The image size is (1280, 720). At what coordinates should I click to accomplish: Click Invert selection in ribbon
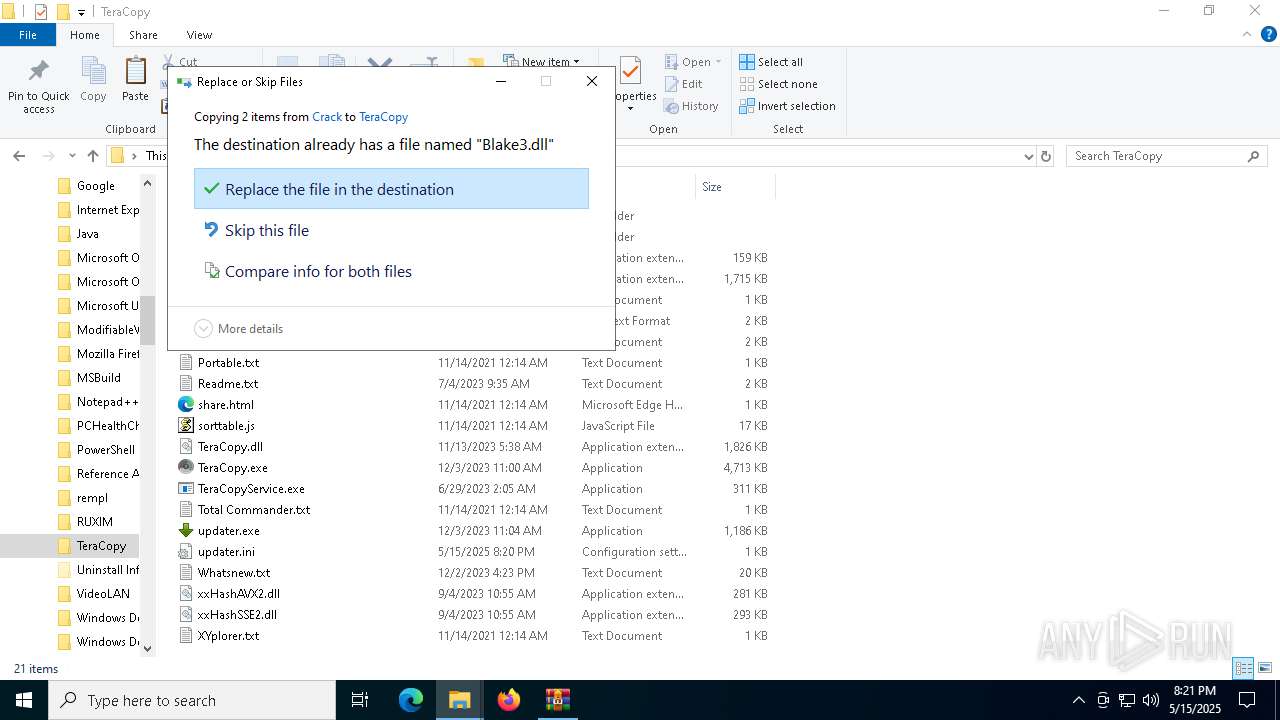pyautogui.click(x=787, y=106)
